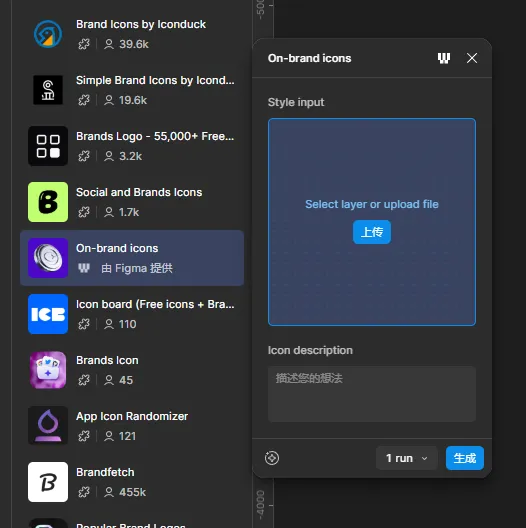The width and height of the screenshot is (526, 528).
Task: Click the target icon at dialog bottom-left
Action: tap(272, 458)
